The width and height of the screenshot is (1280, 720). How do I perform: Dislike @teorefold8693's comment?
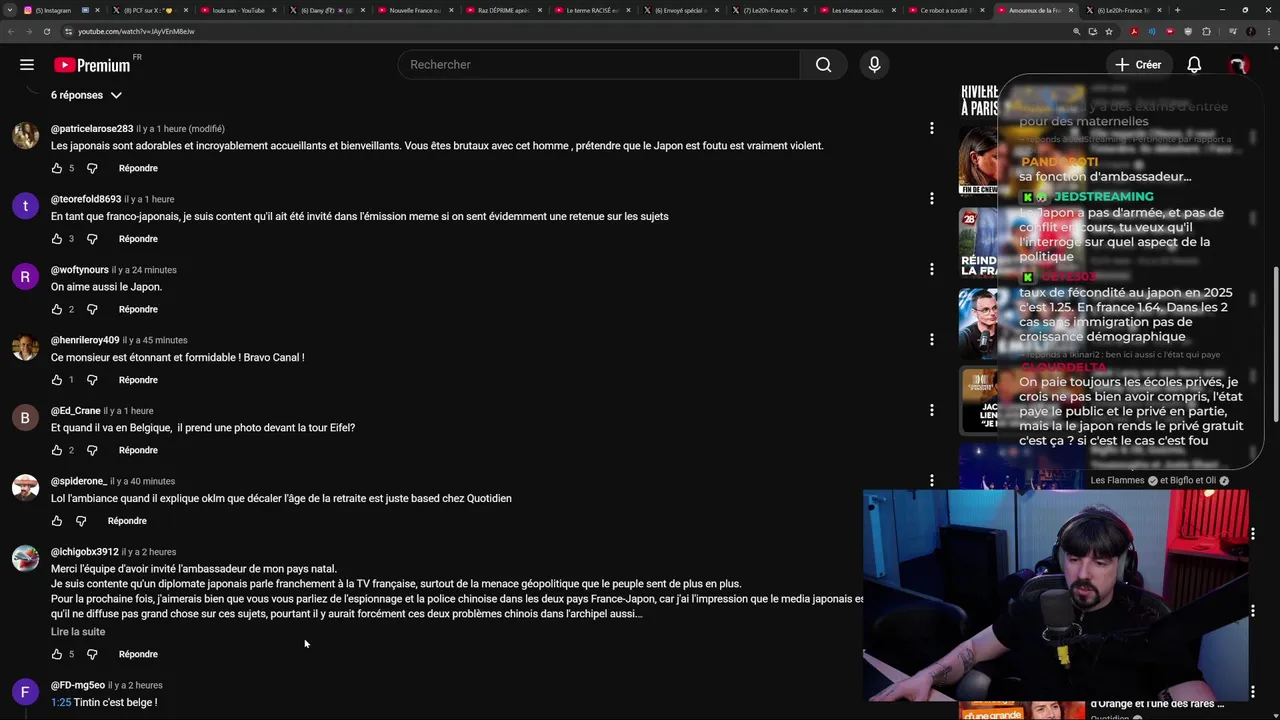[x=92, y=239]
